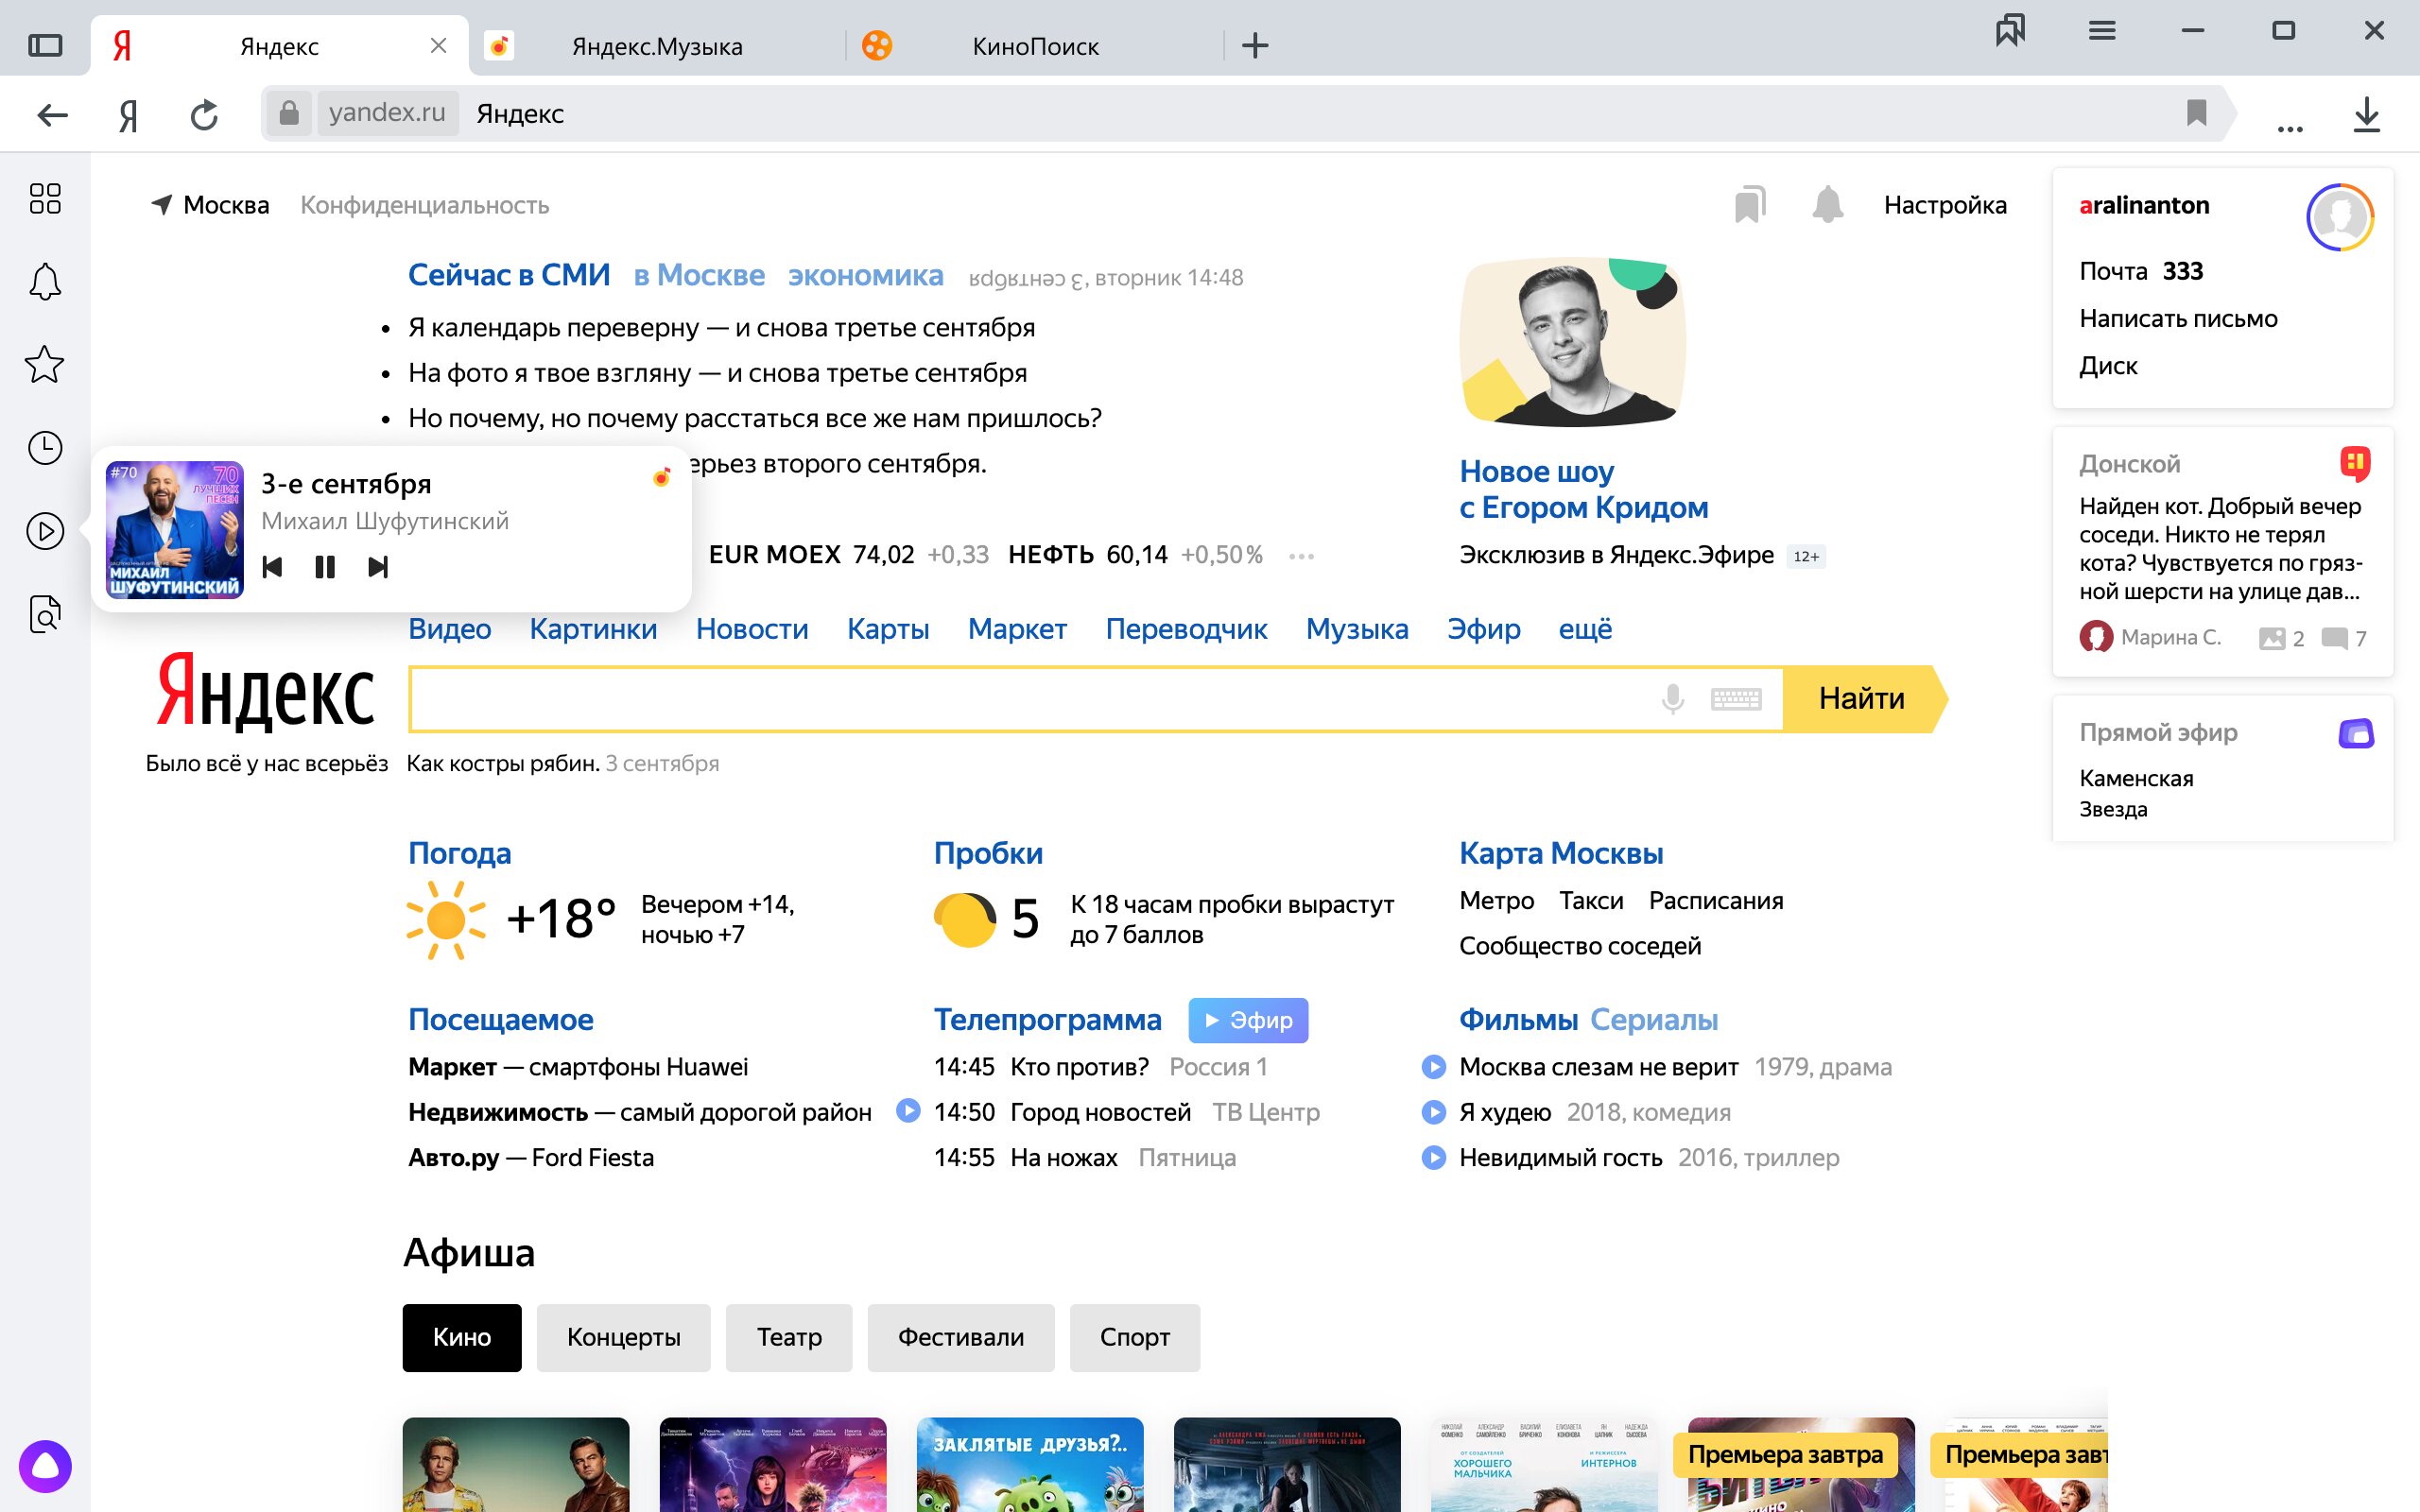Open sidebar history clock icon
This screenshot has width=2420, height=1512.
pos(45,448)
